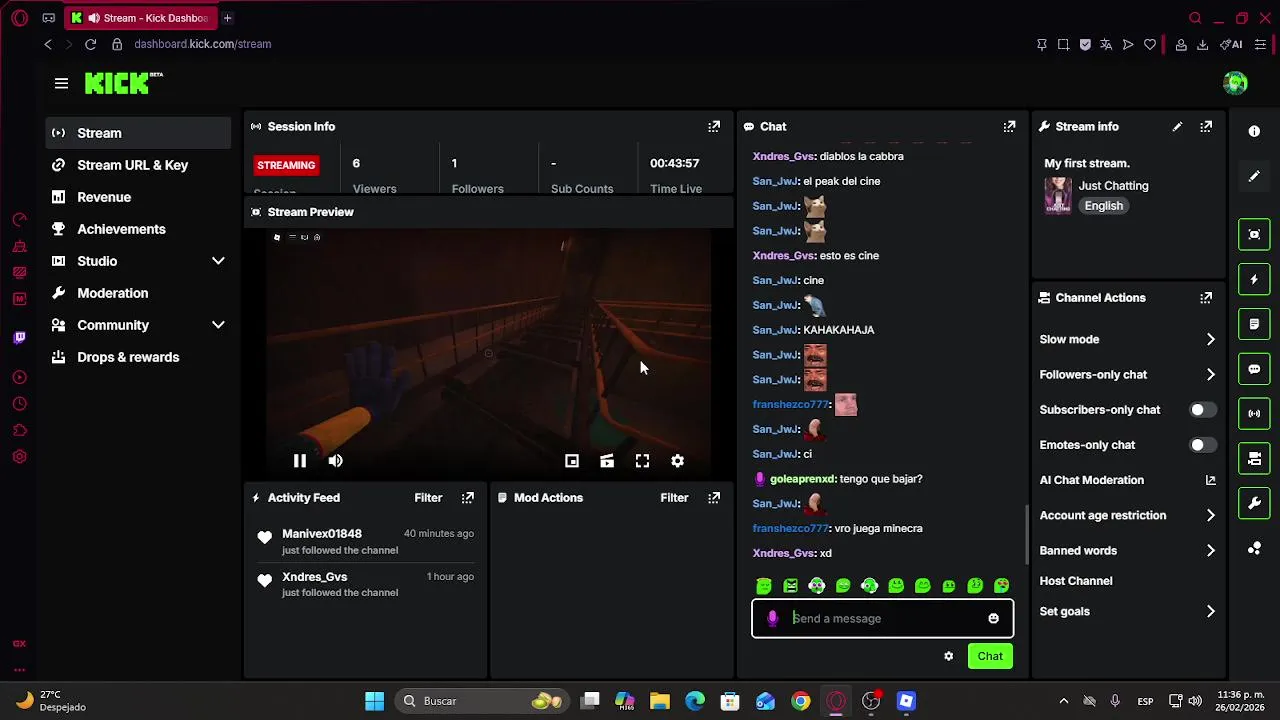
Task: Pop out the Chat panel
Action: tap(1009, 127)
